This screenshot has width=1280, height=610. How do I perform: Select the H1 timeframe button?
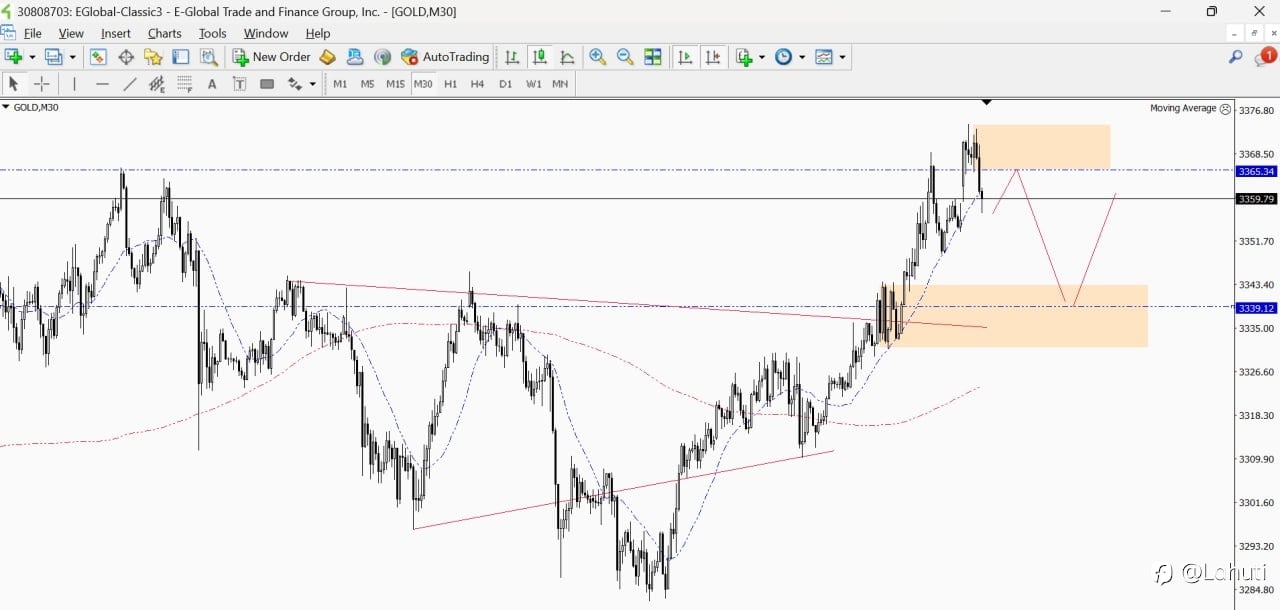(x=450, y=84)
